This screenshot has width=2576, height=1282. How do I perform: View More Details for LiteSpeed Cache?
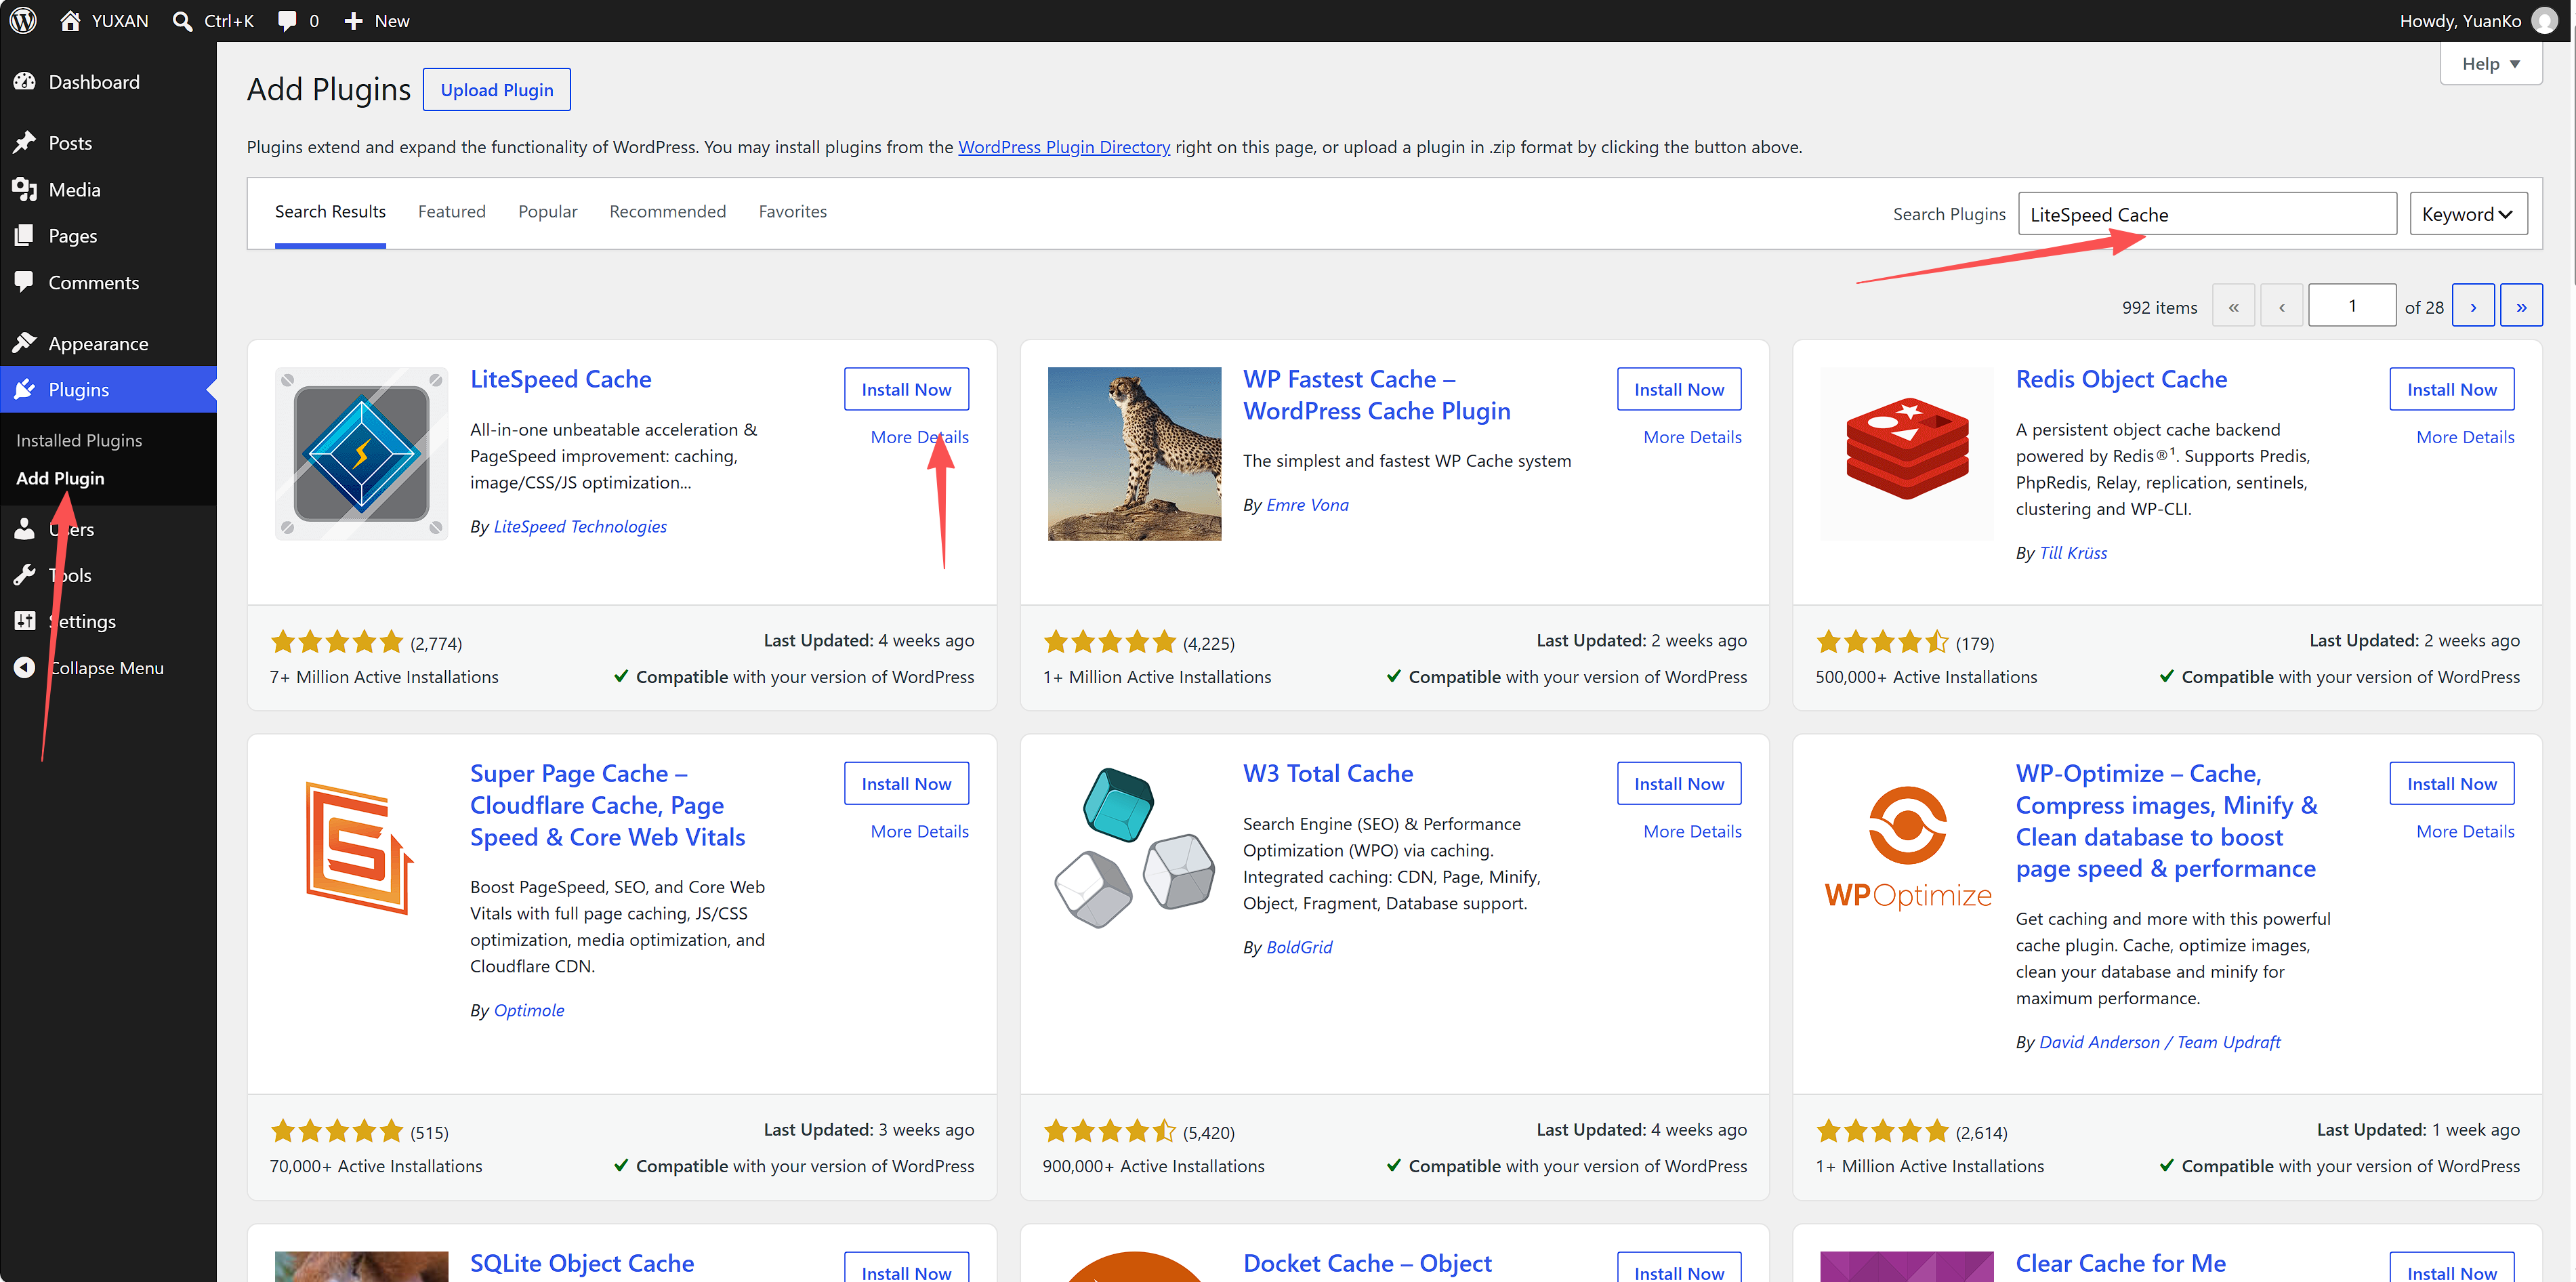pos(920,437)
